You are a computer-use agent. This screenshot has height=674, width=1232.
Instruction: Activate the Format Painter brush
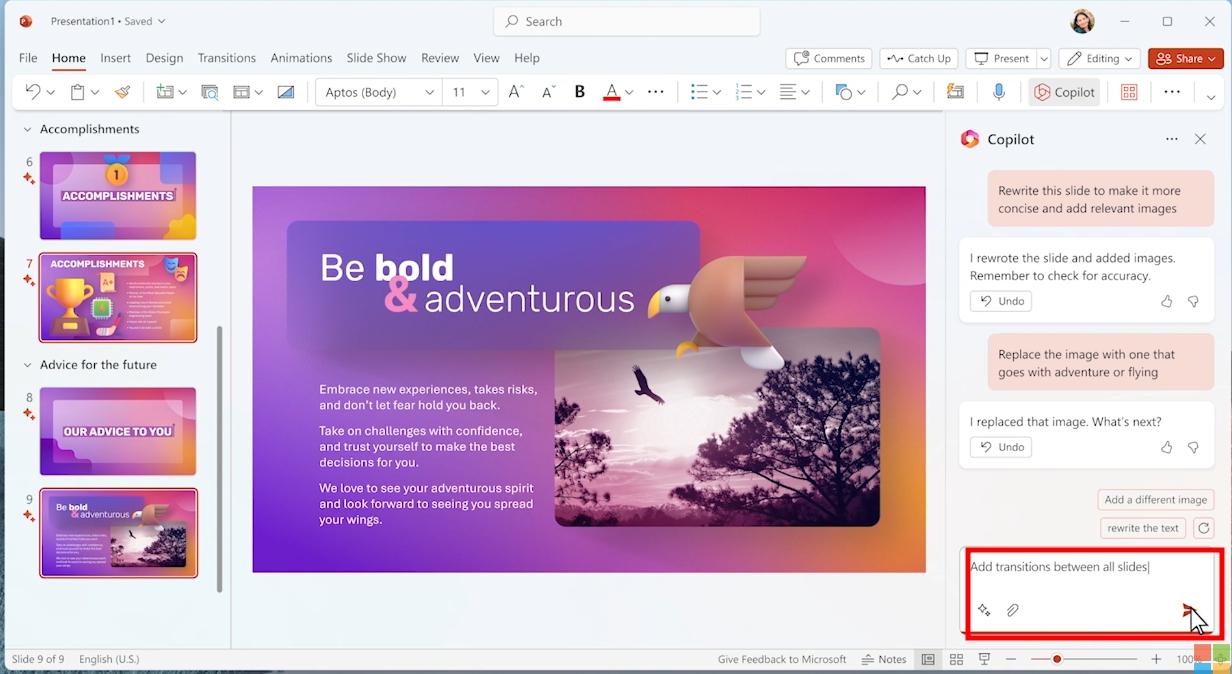point(122,92)
